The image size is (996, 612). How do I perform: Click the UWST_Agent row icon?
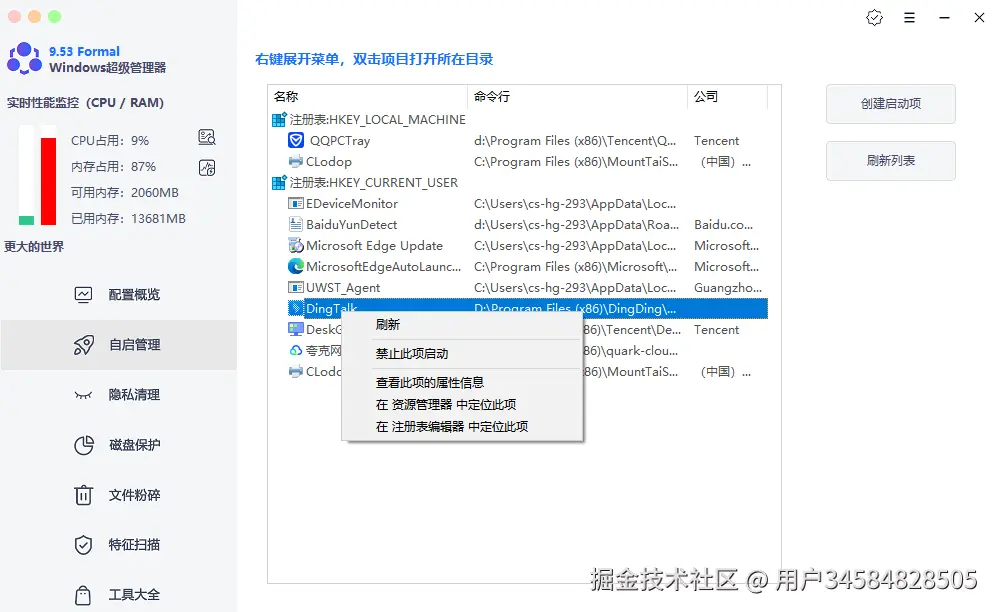[295, 287]
